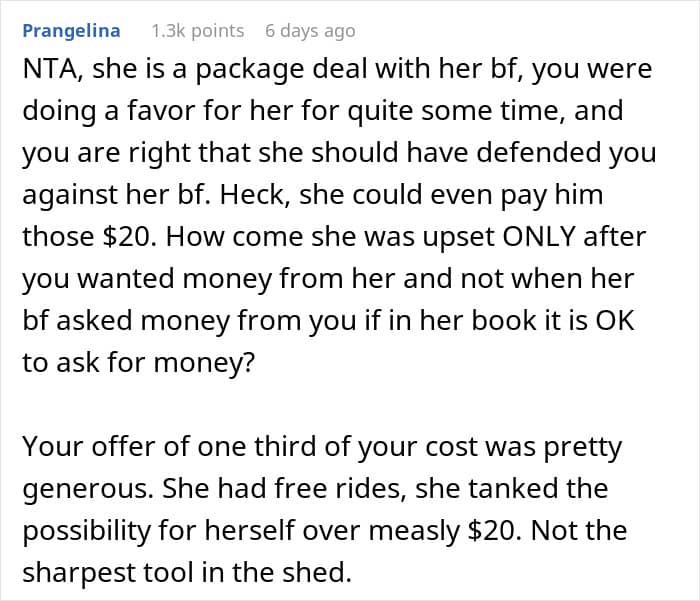Open the '6 days ago' timestamp permalink
The height and width of the screenshot is (601, 700).
(310, 31)
